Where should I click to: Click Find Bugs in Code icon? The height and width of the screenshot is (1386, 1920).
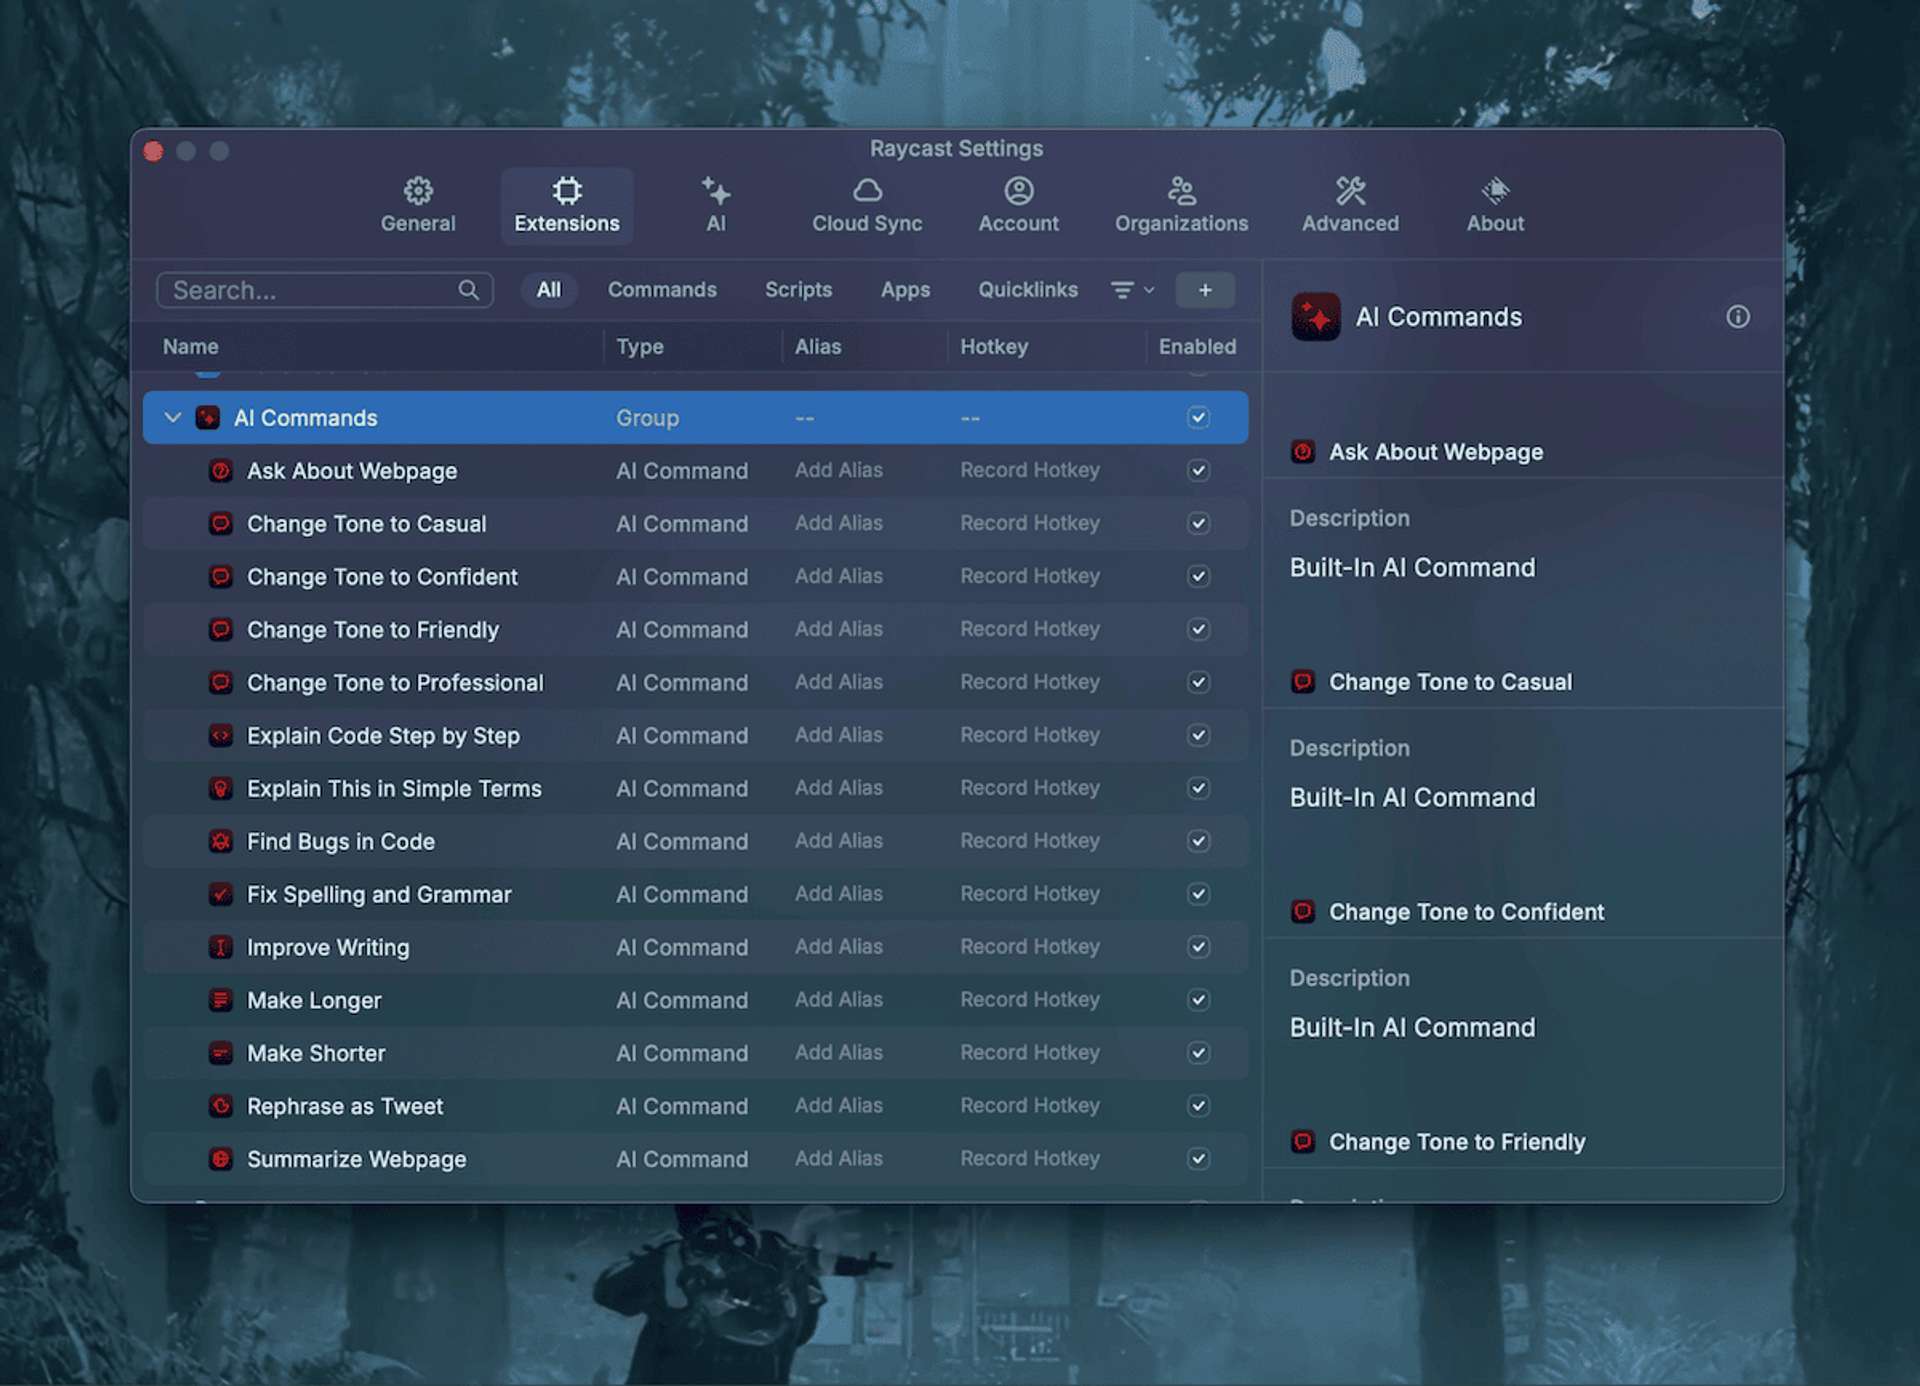(221, 841)
